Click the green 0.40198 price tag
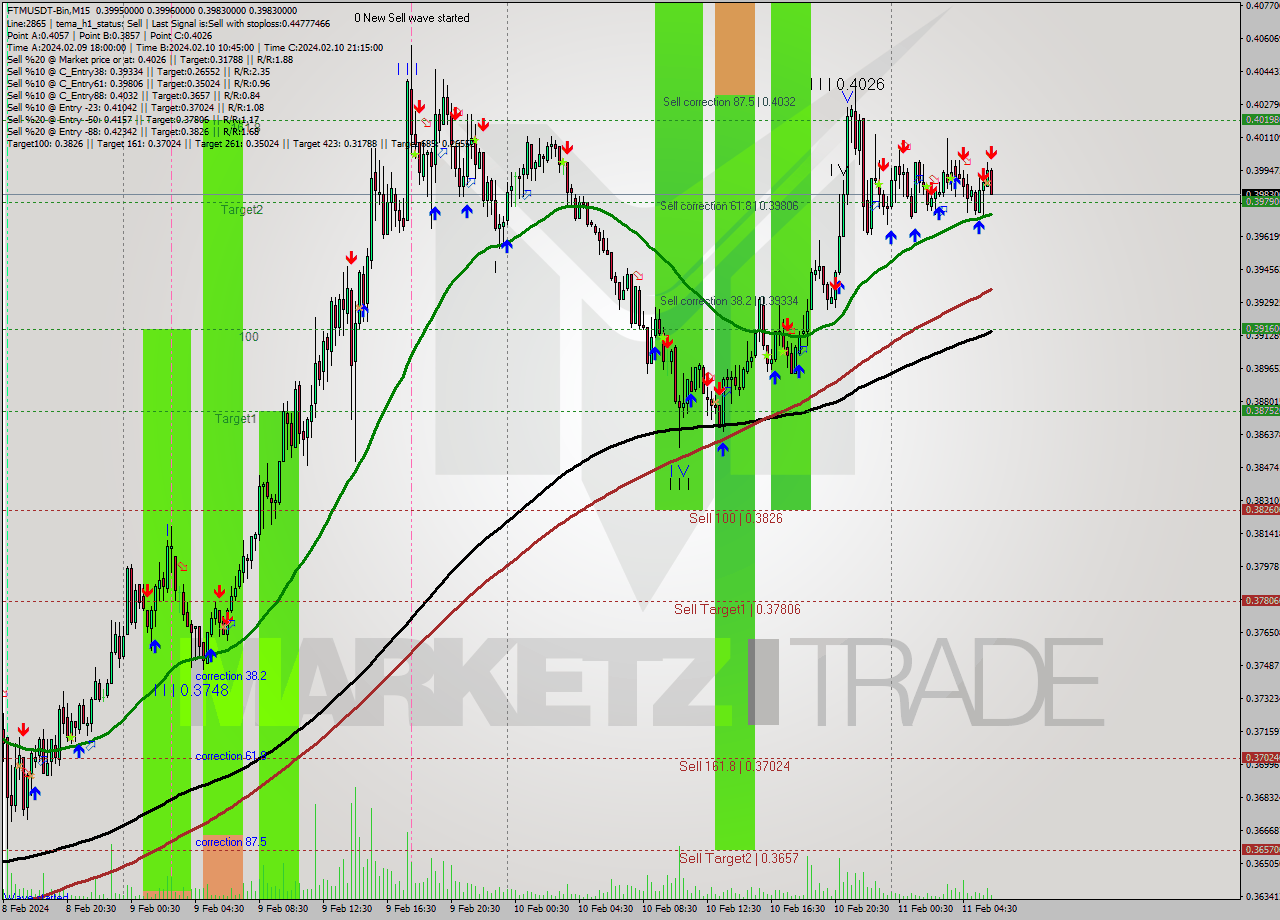Image resolution: width=1280 pixels, height=920 pixels. [1260, 119]
